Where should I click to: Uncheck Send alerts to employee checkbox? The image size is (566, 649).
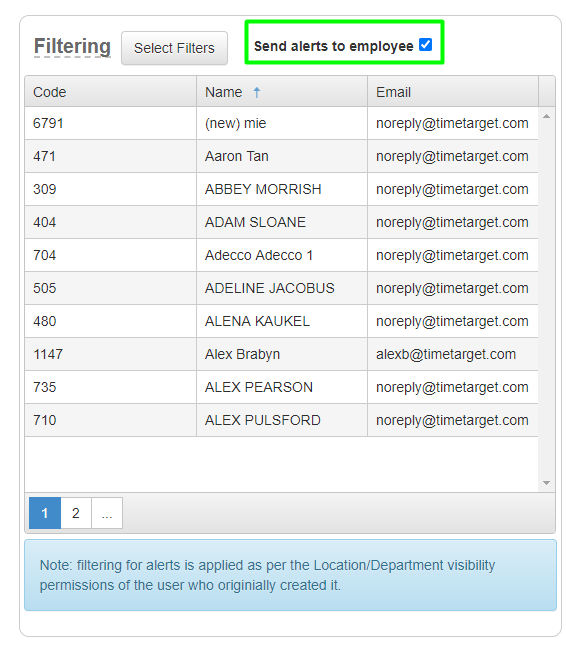pyautogui.click(x=425, y=45)
